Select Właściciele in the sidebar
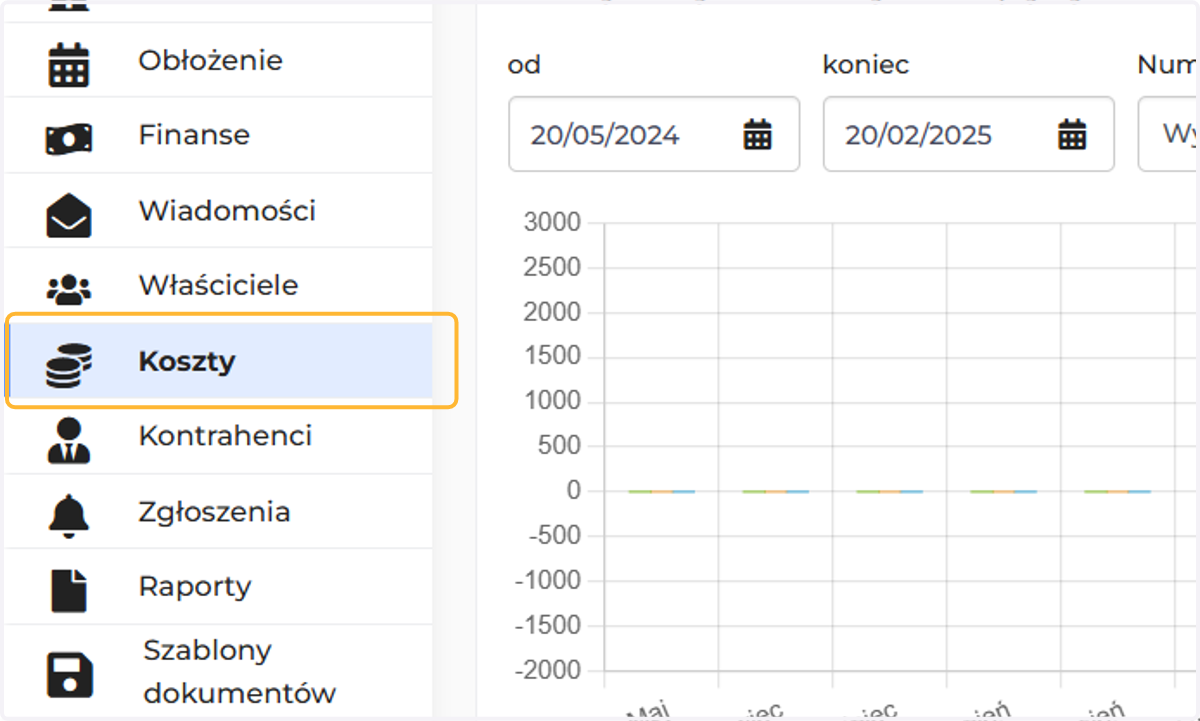This screenshot has width=1200, height=721. click(219, 285)
